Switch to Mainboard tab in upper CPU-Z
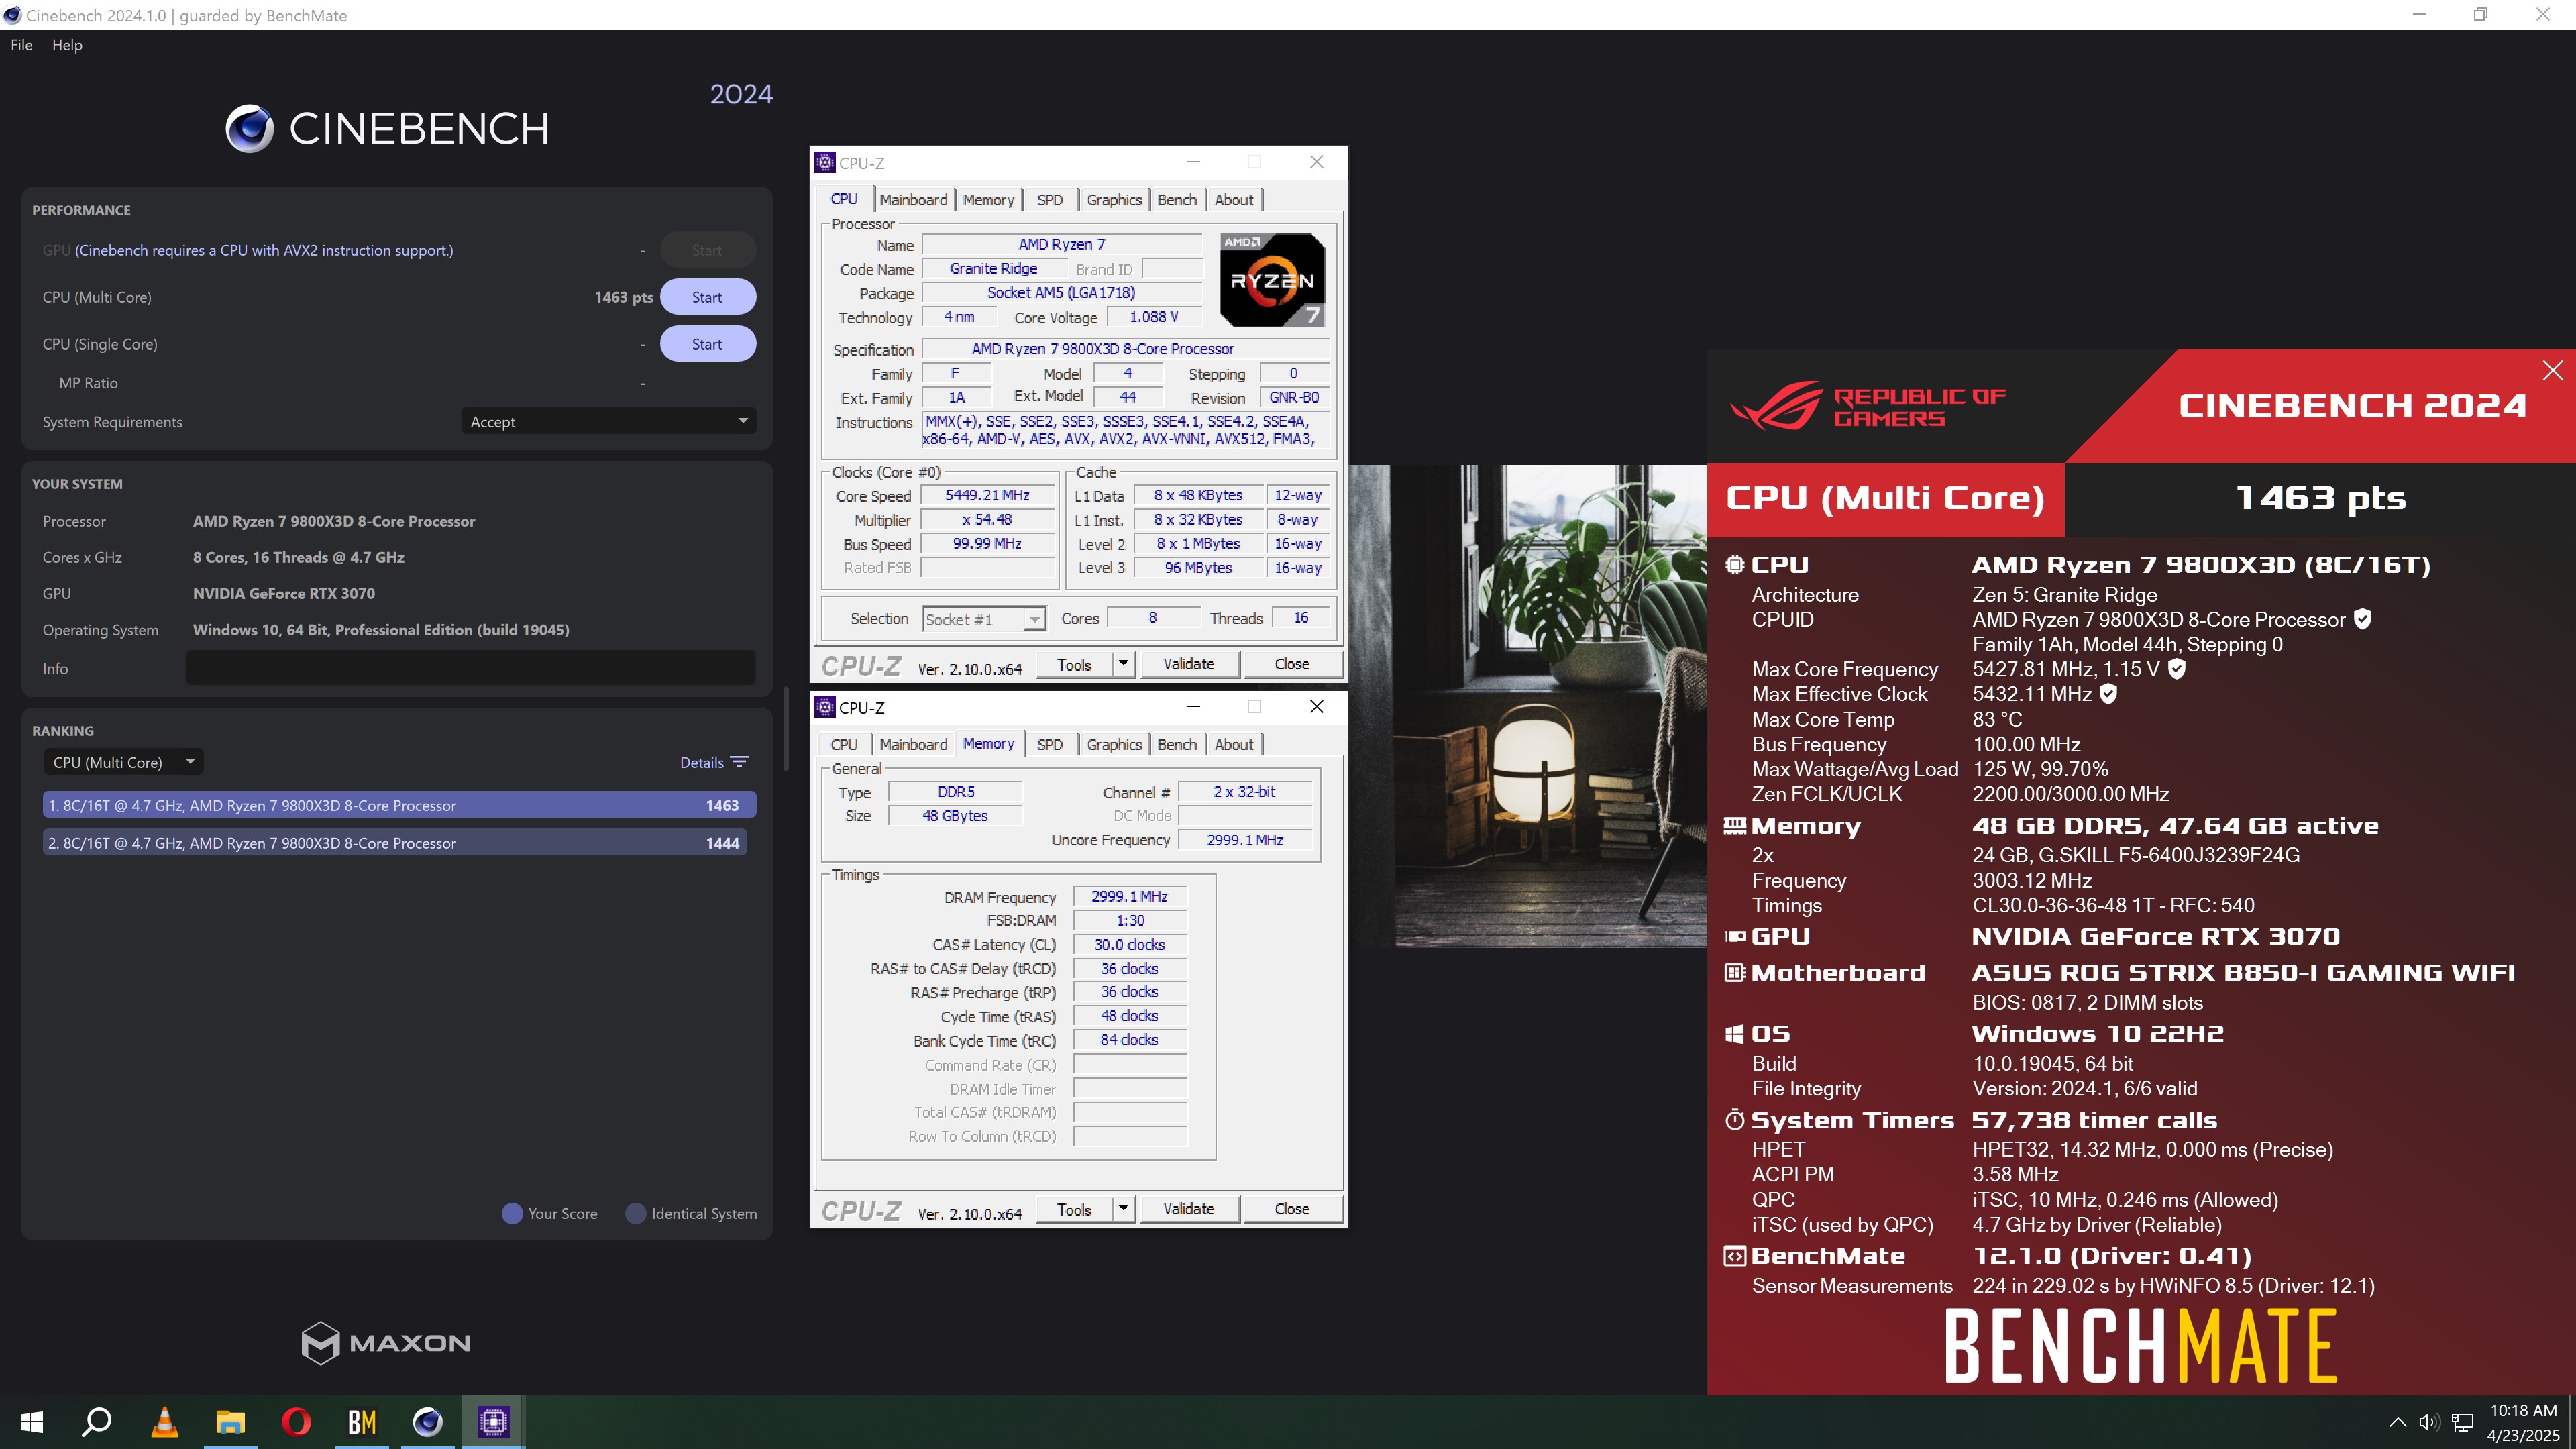 913,200
